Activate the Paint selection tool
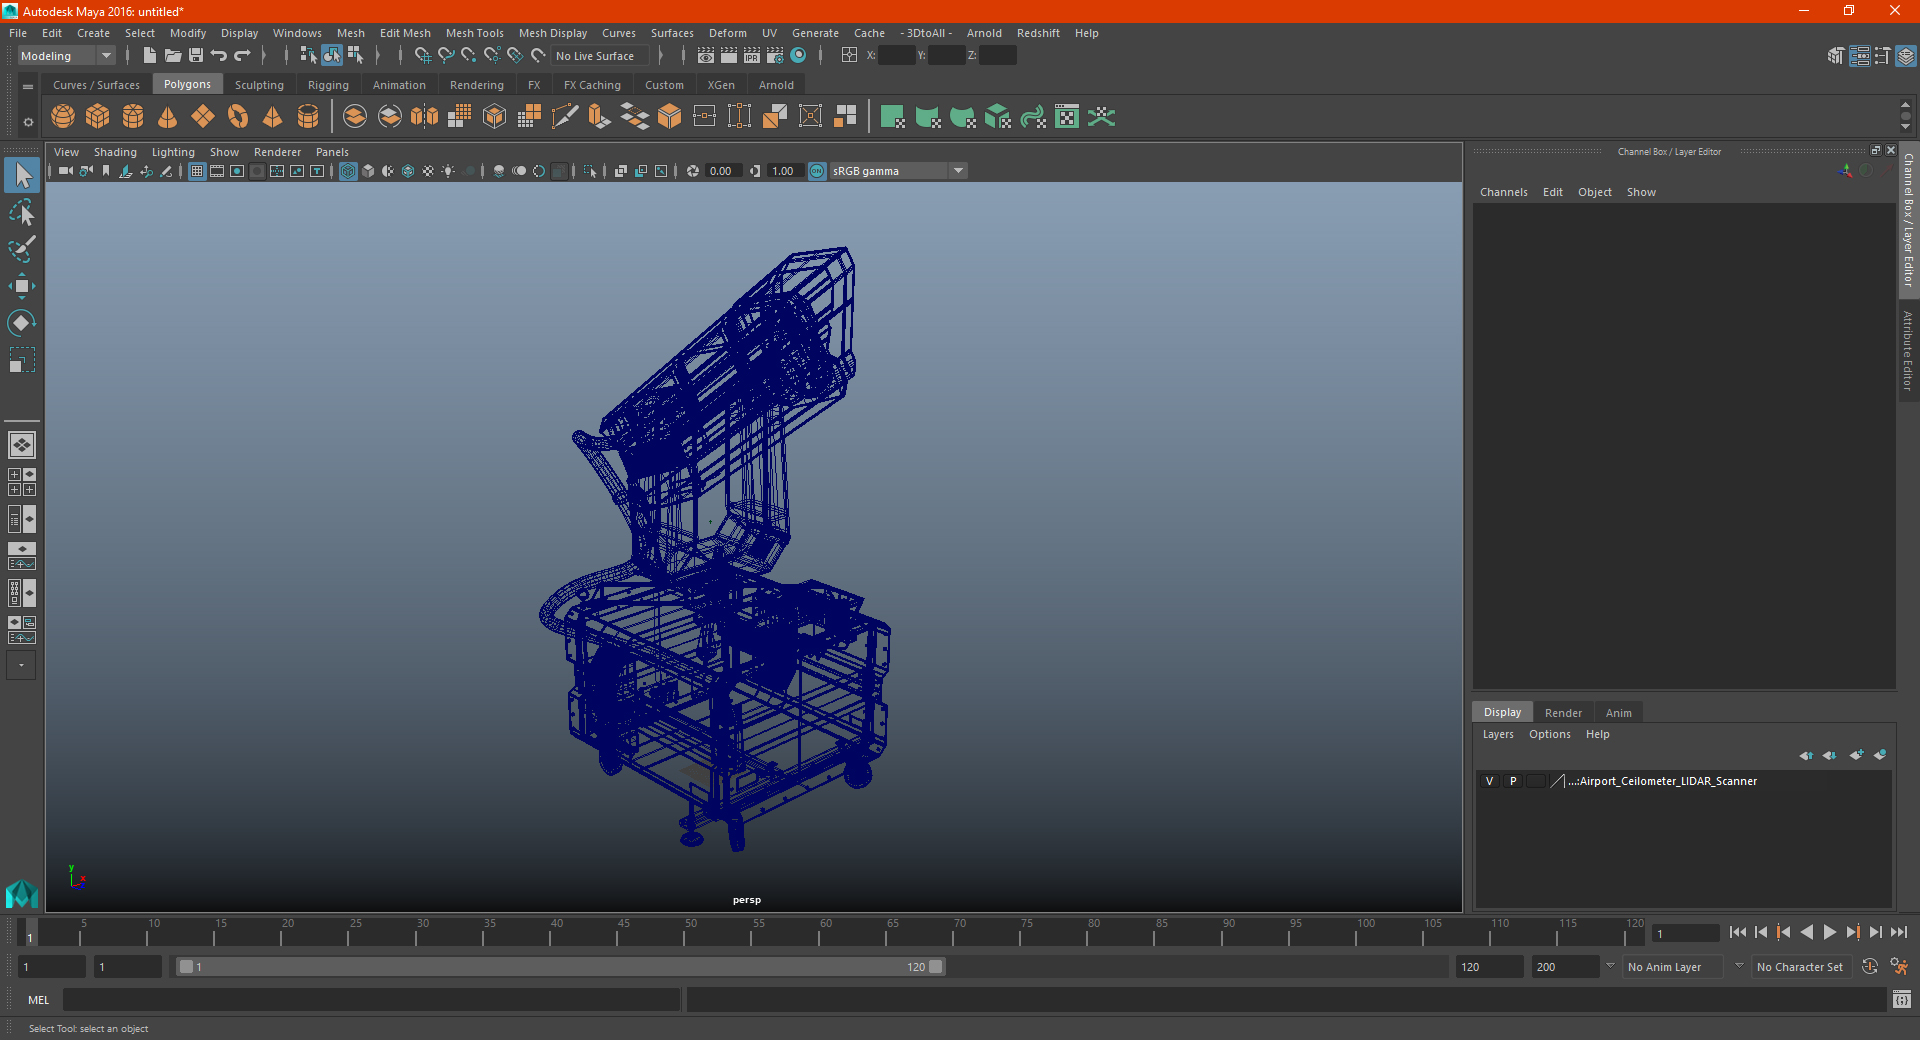1920x1040 pixels. (22, 249)
